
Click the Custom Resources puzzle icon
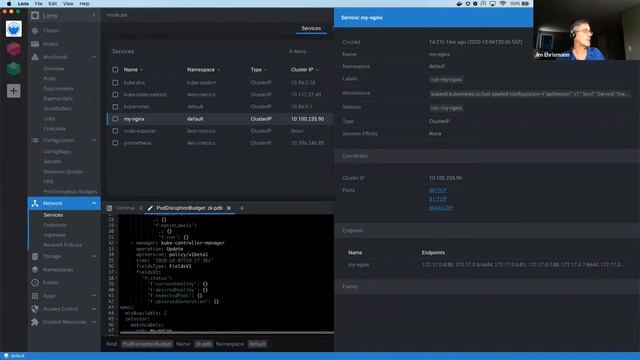point(35,322)
